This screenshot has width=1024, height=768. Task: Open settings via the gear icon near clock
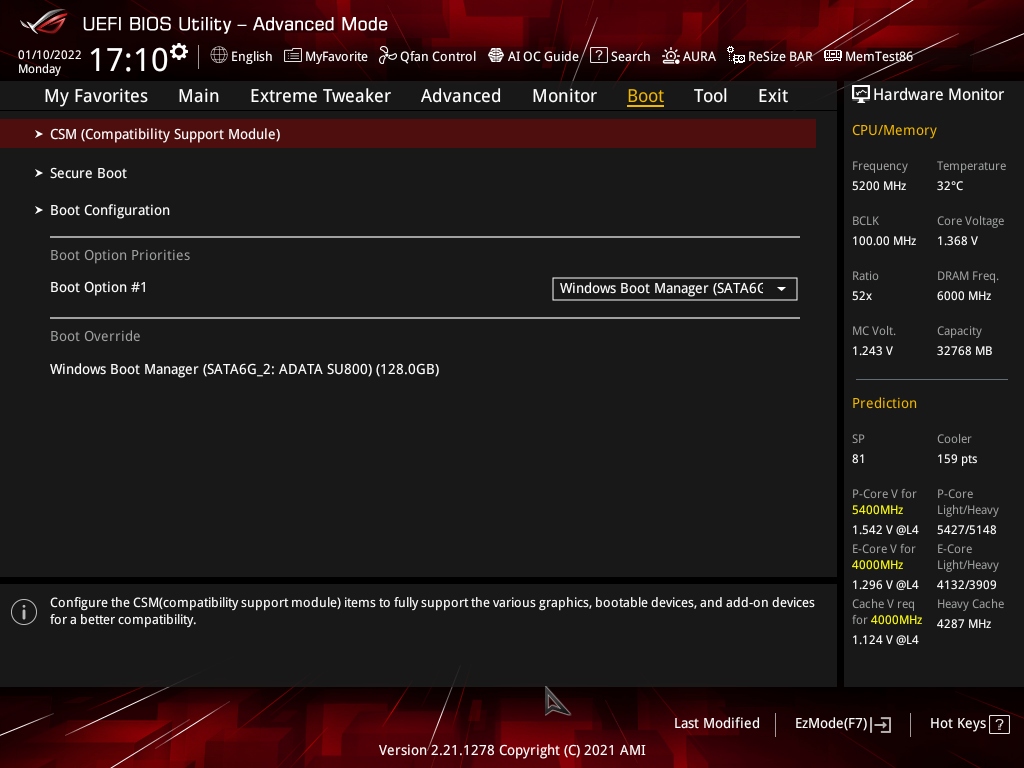click(179, 52)
